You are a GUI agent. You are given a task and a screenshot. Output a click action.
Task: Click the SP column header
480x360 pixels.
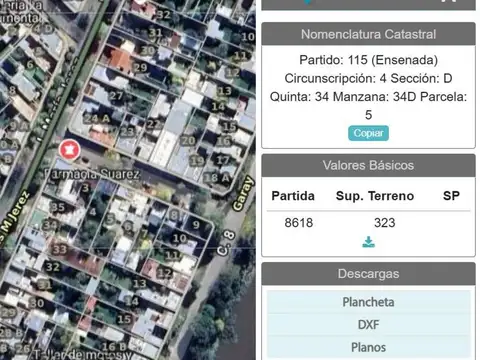(x=451, y=196)
